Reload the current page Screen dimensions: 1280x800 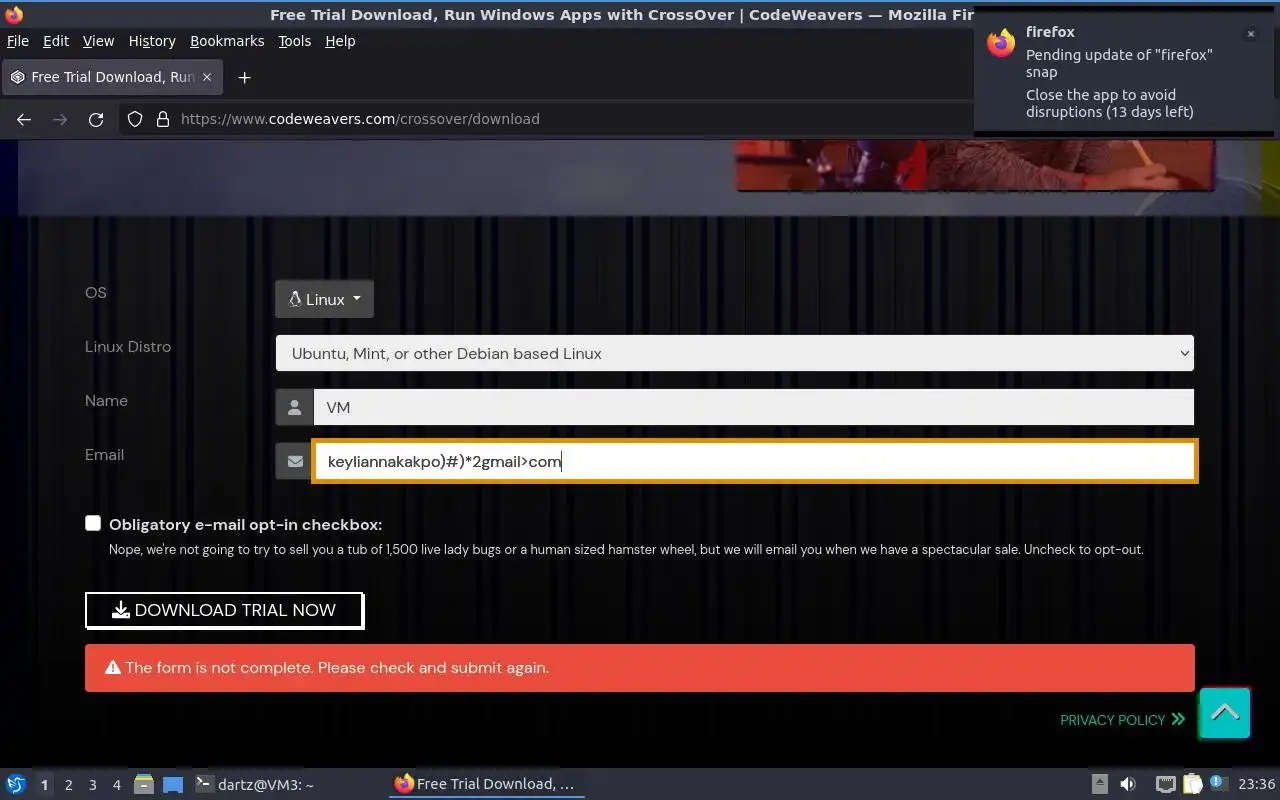click(96, 119)
